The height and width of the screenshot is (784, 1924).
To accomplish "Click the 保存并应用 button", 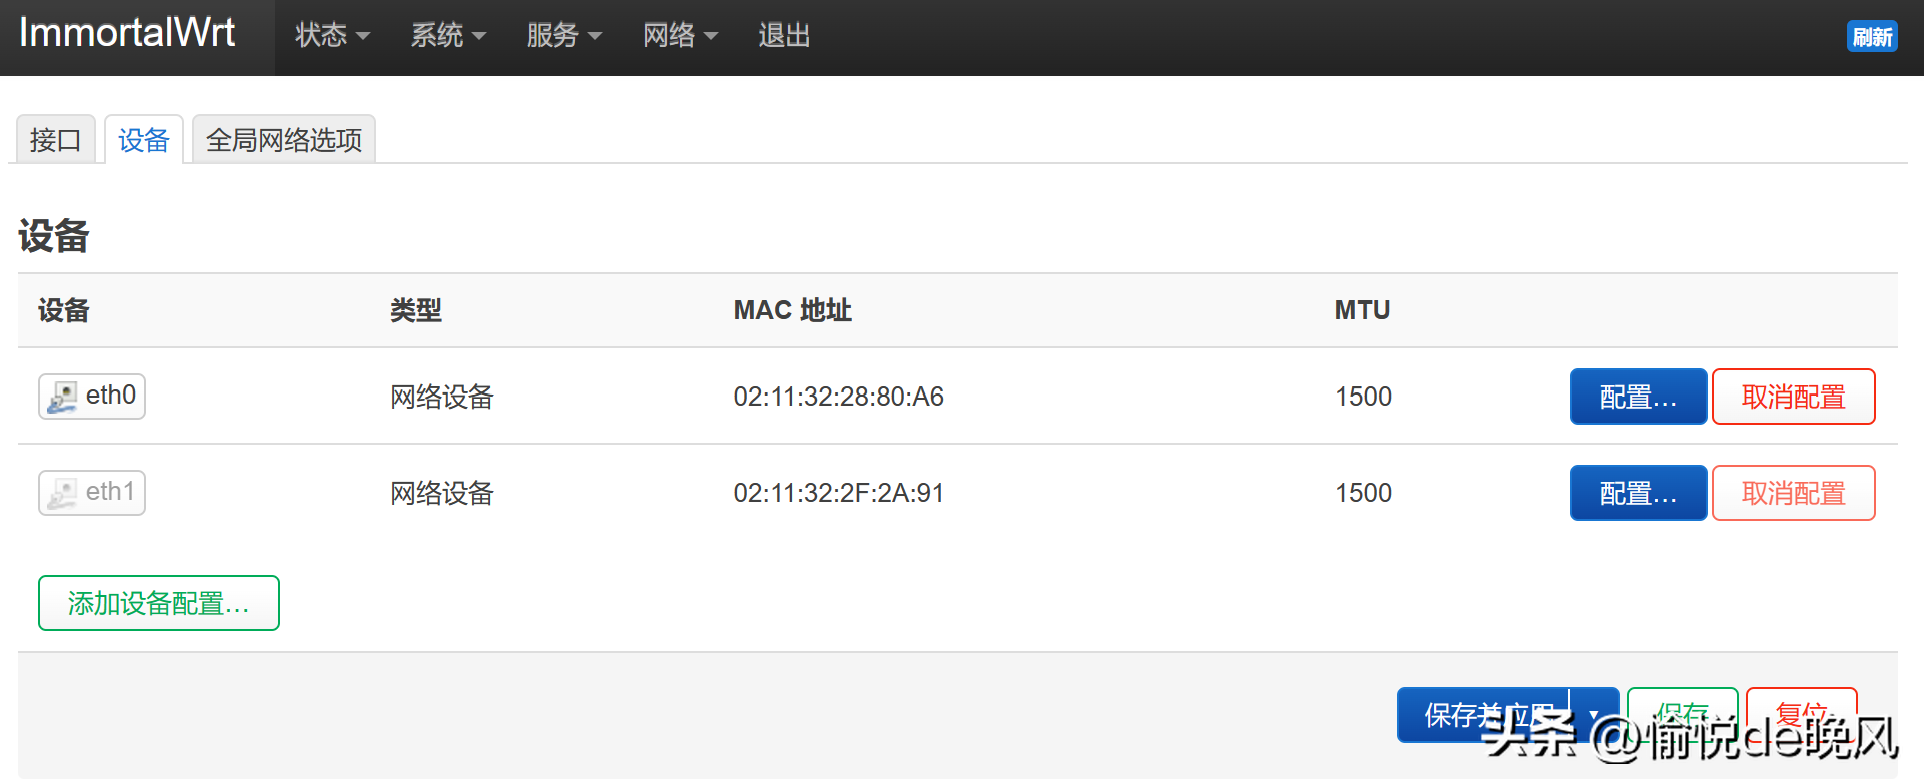I will 1482,715.
